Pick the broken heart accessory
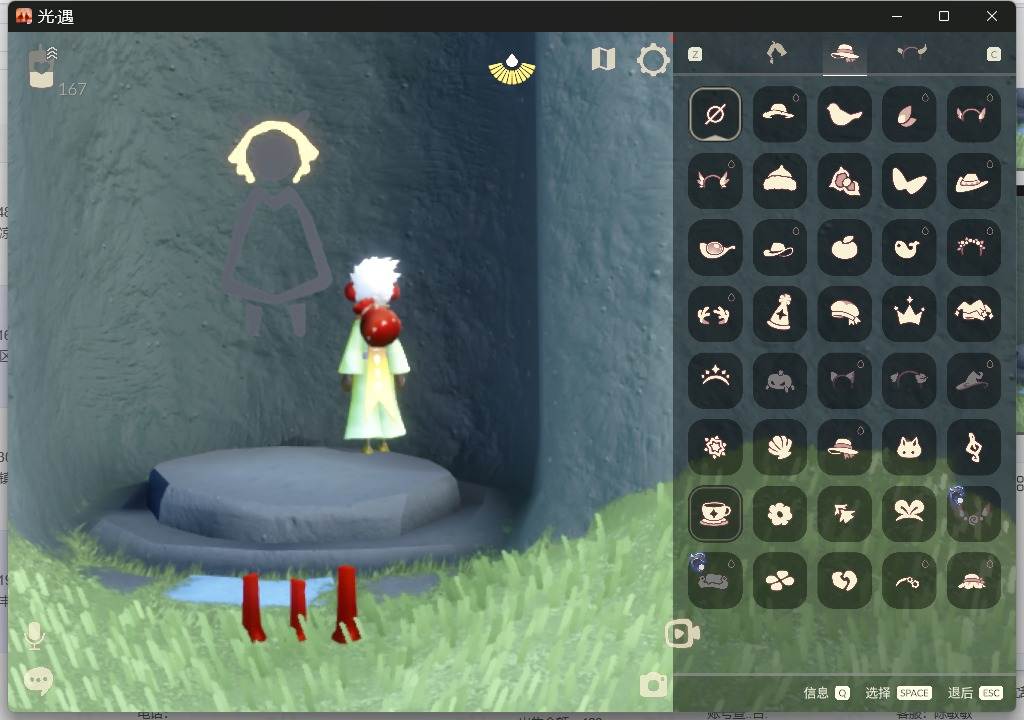The width and height of the screenshot is (1024, 720). (844, 581)
